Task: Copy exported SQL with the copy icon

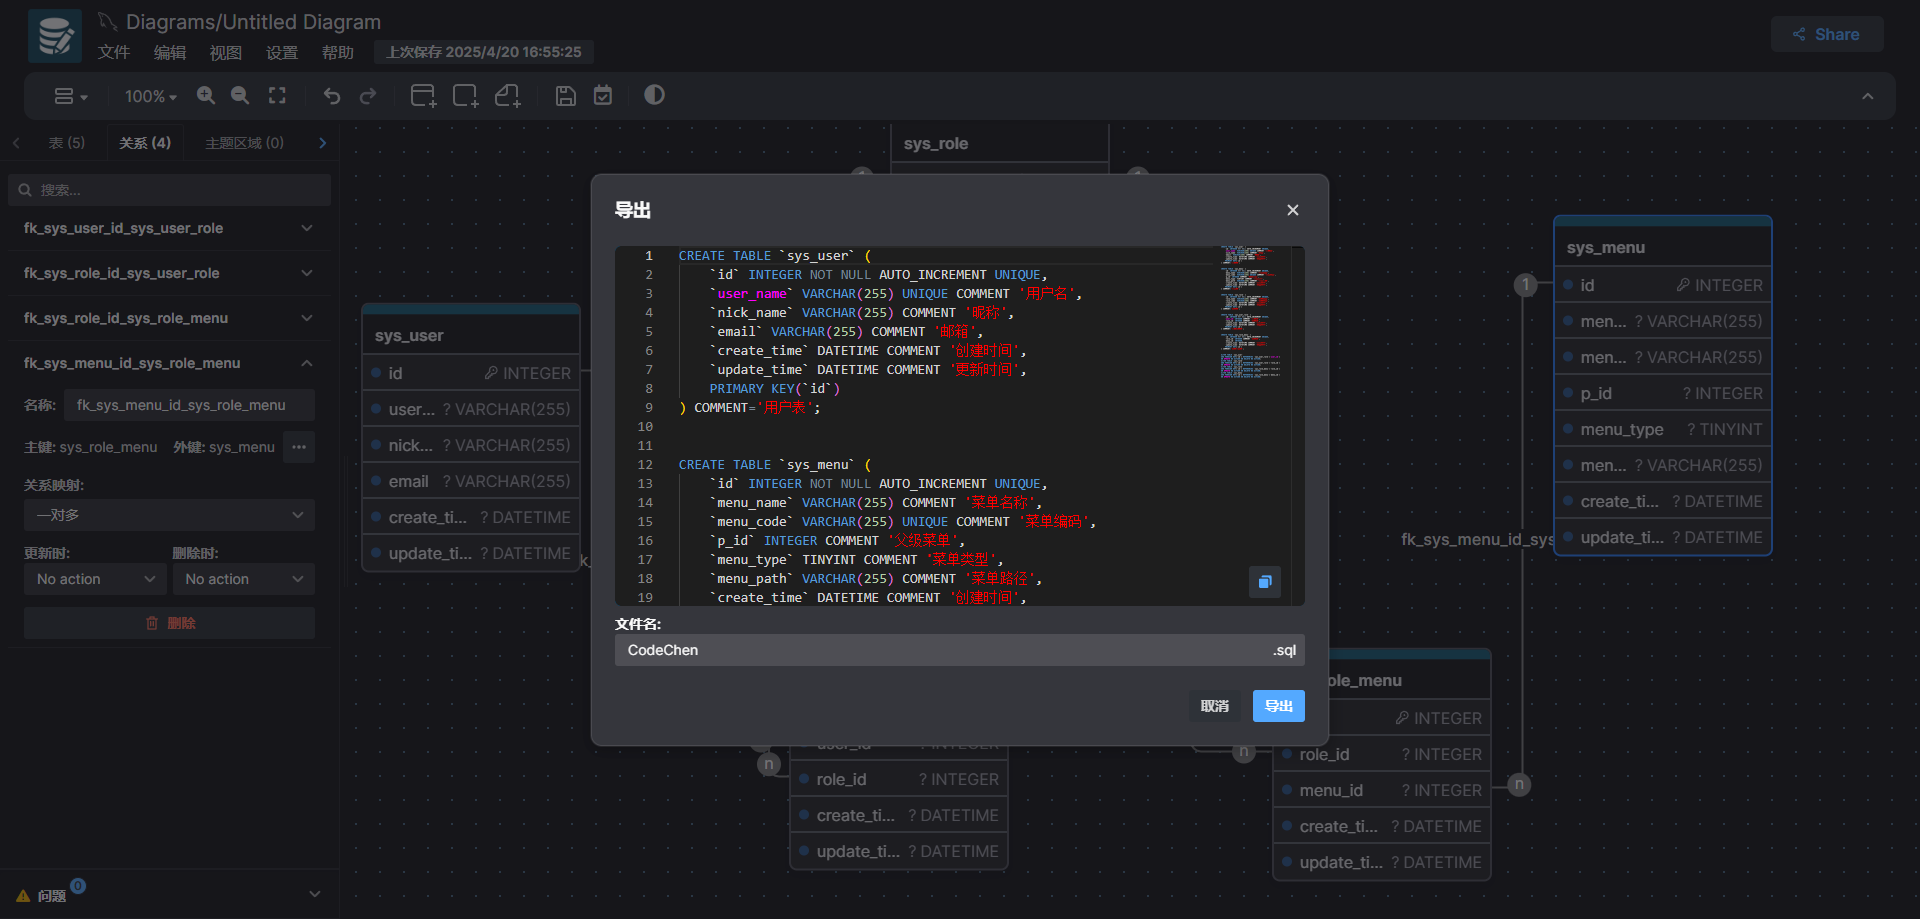Action: pos(1264,581)
